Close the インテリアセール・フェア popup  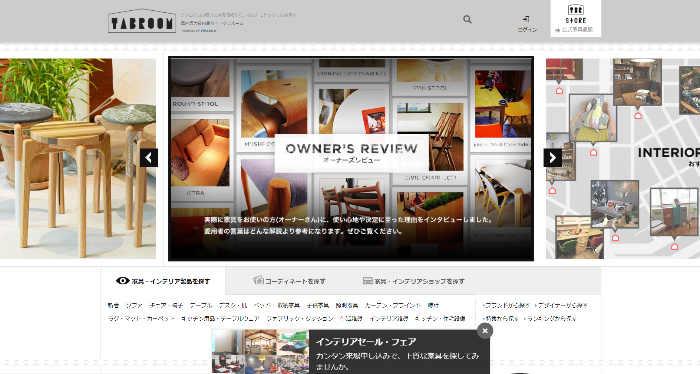[x=485, y=331]
